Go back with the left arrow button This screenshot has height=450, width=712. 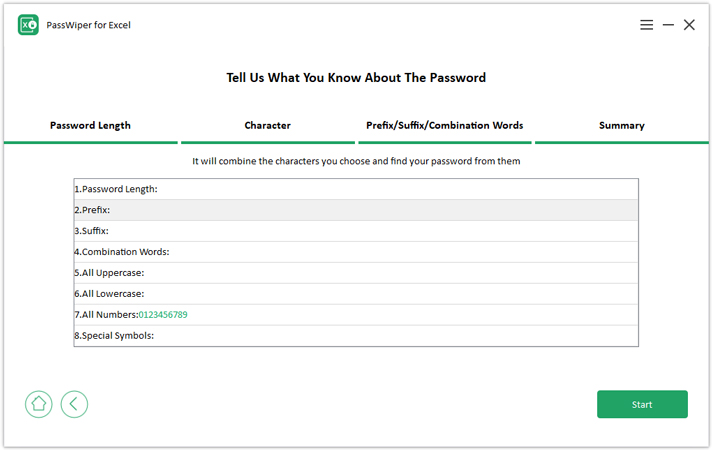(x=74, y=404)
